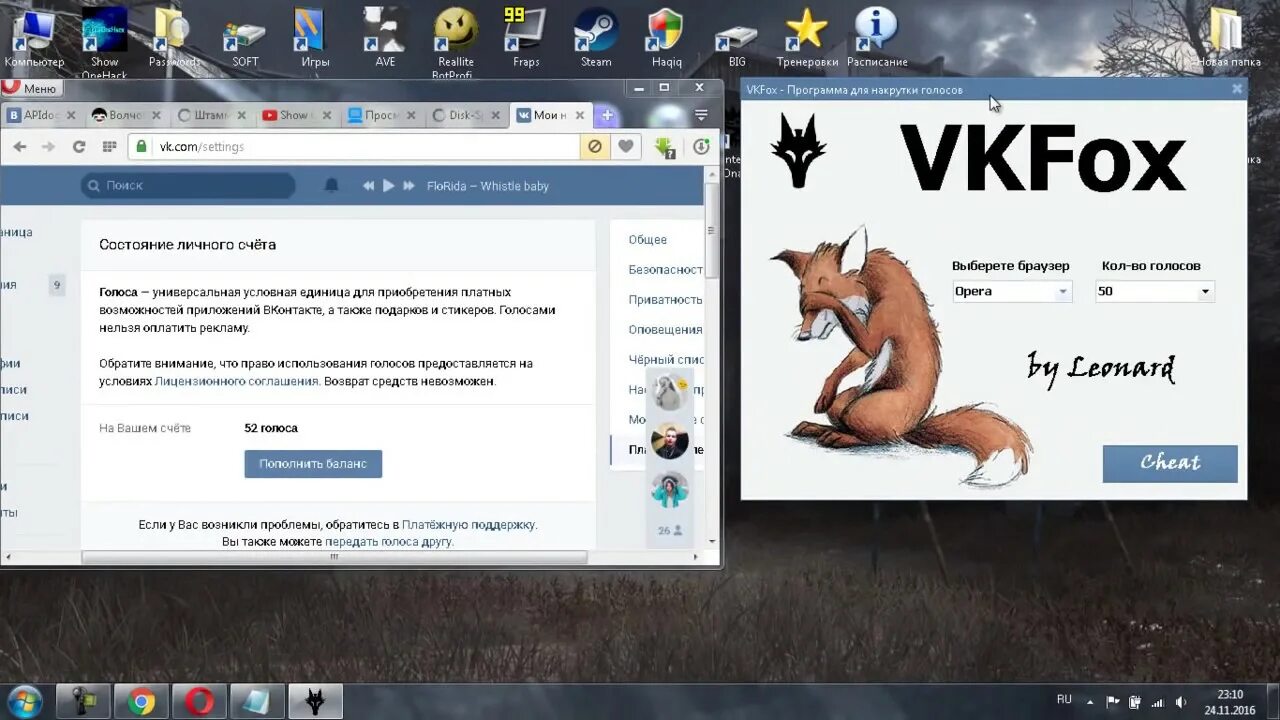Screen dimensions: 1280x720
Task: Switch to the APIdoc browser tab
Action: (x=42, y=115)
